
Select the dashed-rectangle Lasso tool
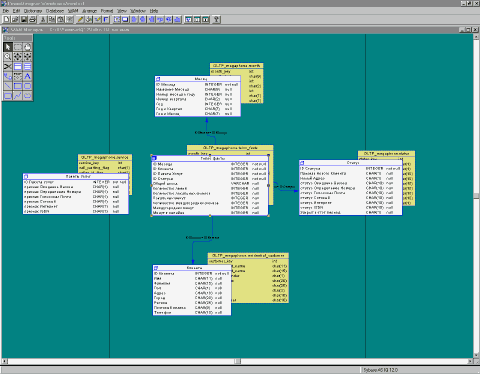click(x=18, y=47)
